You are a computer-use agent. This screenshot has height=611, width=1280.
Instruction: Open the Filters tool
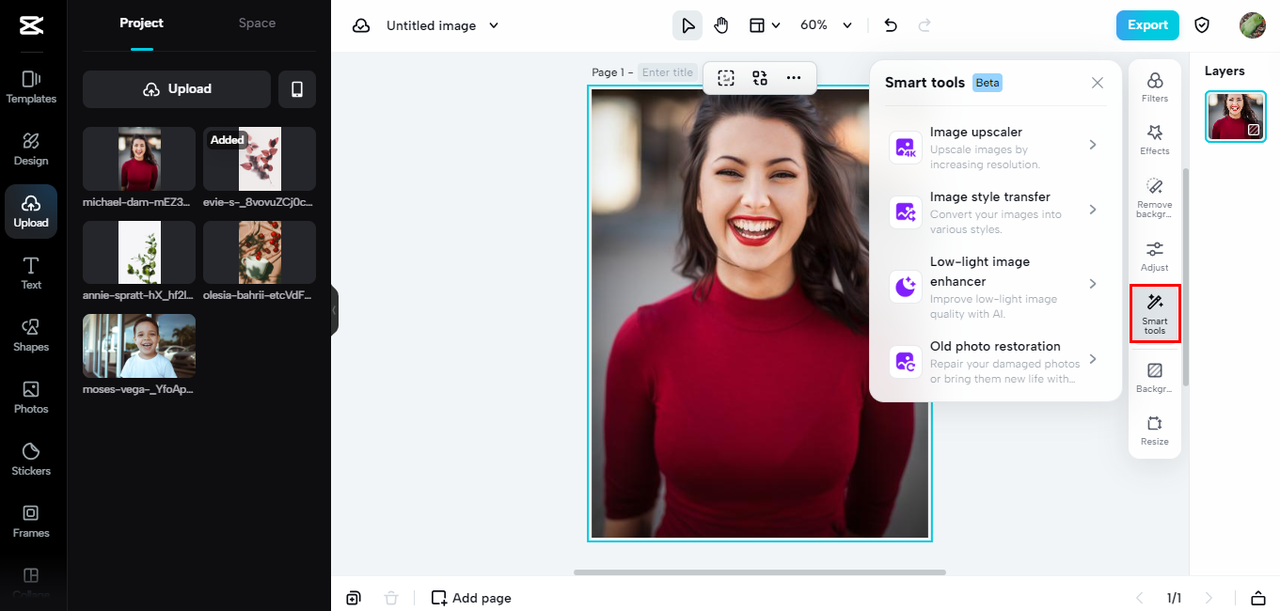[1155, 87]
